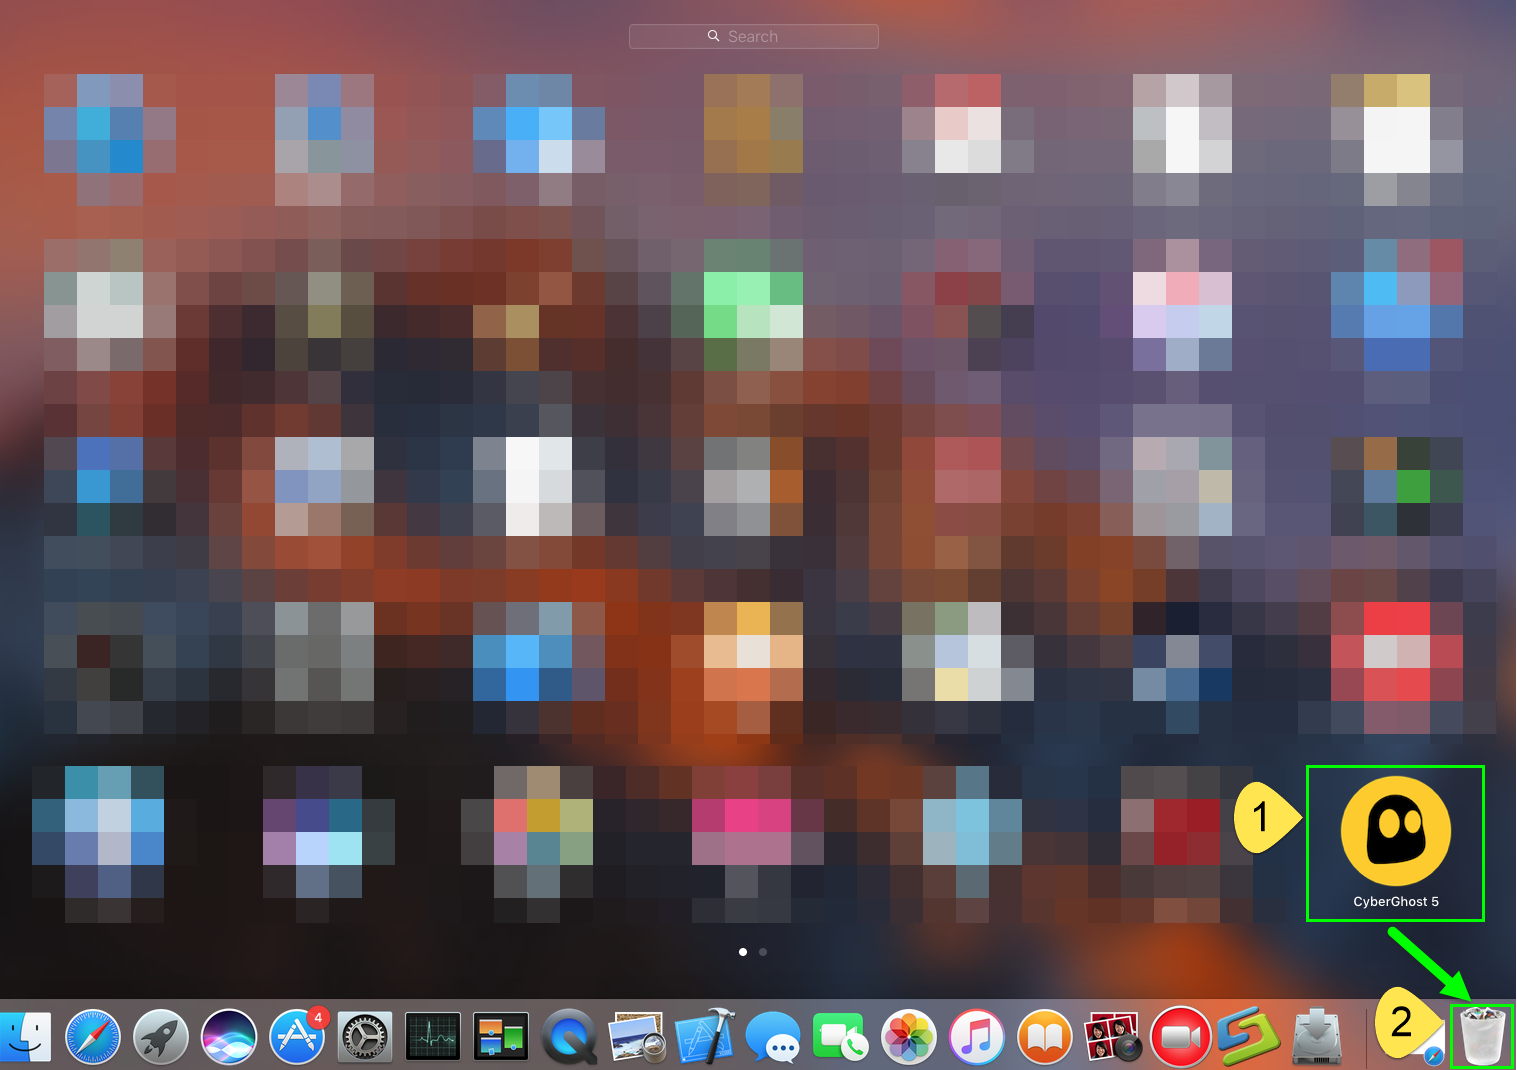Launch iTunes from the Dock
The width and height of the screenshot is (1517, 1070).
coord(977,1037)
